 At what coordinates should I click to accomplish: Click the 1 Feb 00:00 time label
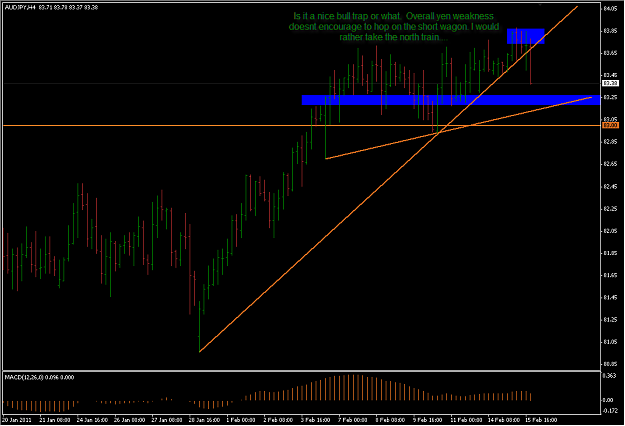(x=241, y=420)
